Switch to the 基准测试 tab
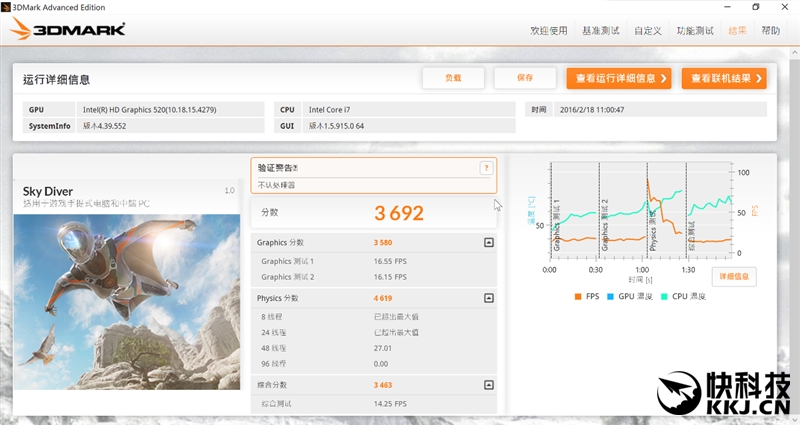 601,31
